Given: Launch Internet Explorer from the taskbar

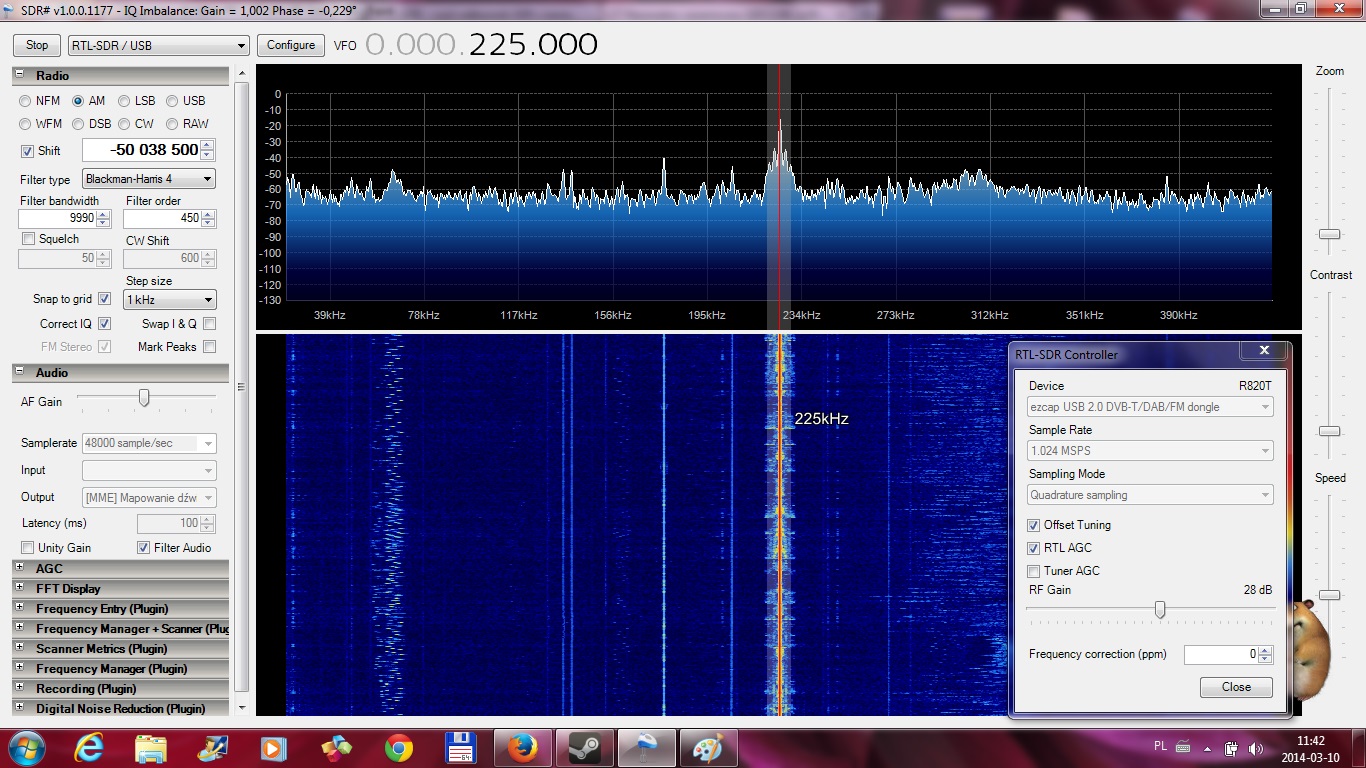Looking at the screenshot, I should 89,747.
